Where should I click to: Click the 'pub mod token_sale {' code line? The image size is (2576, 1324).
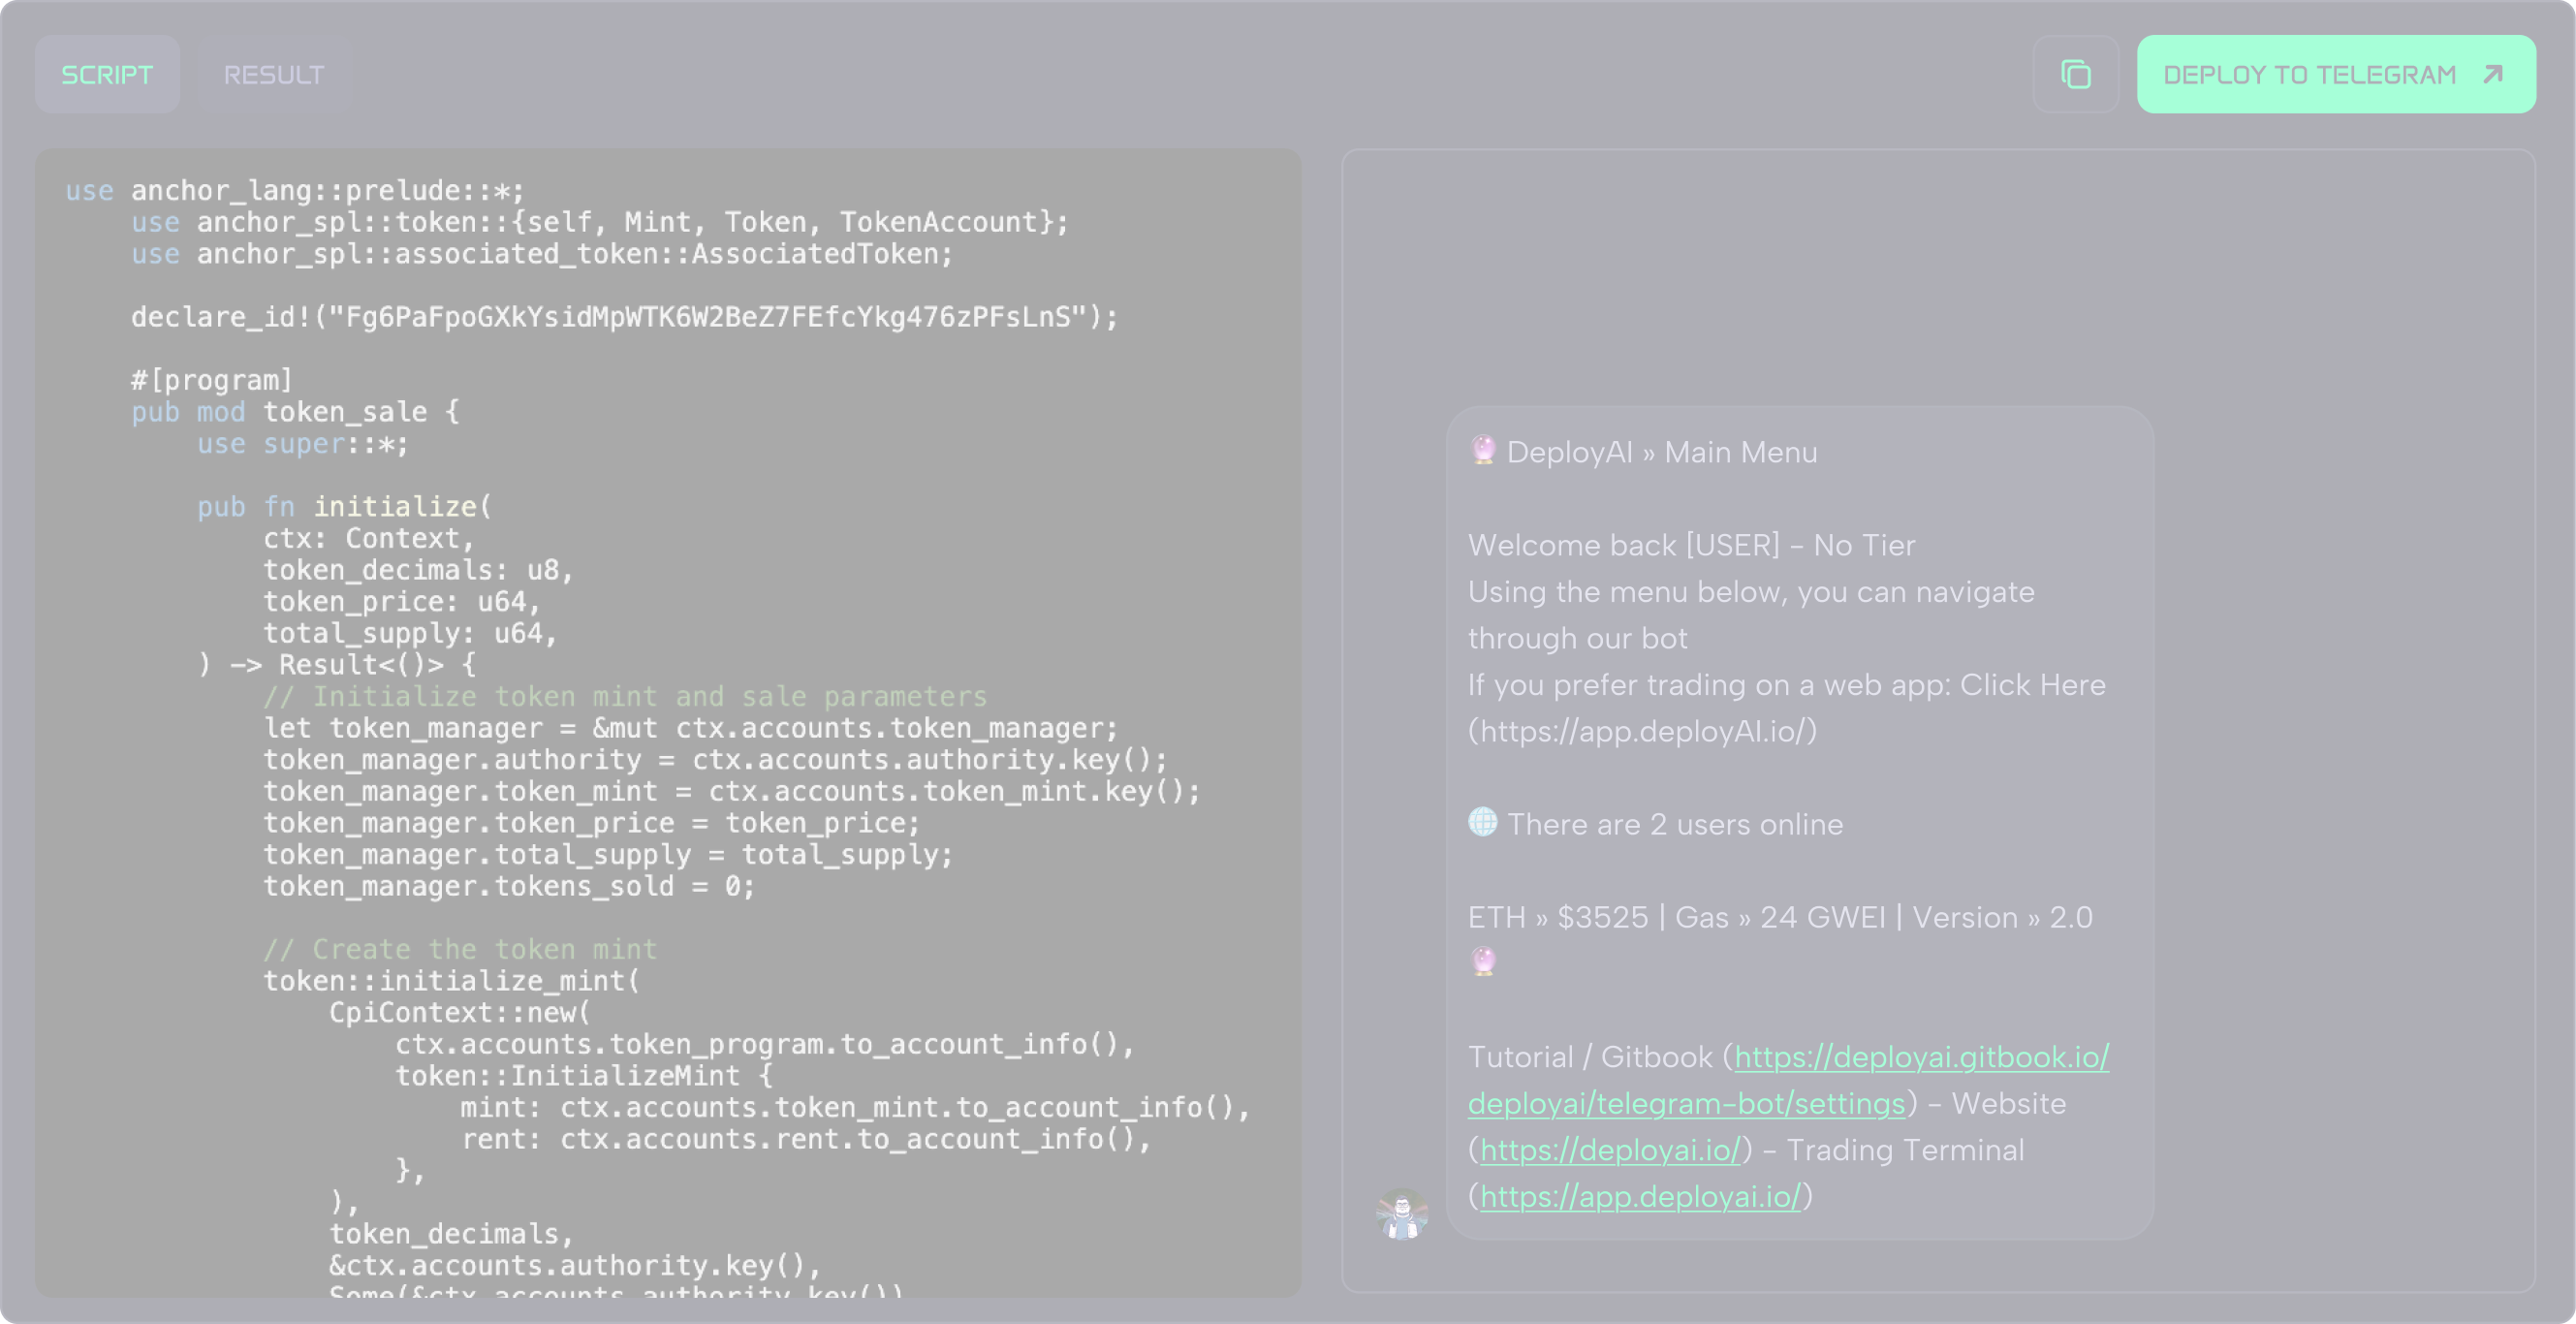pos(295,412)
